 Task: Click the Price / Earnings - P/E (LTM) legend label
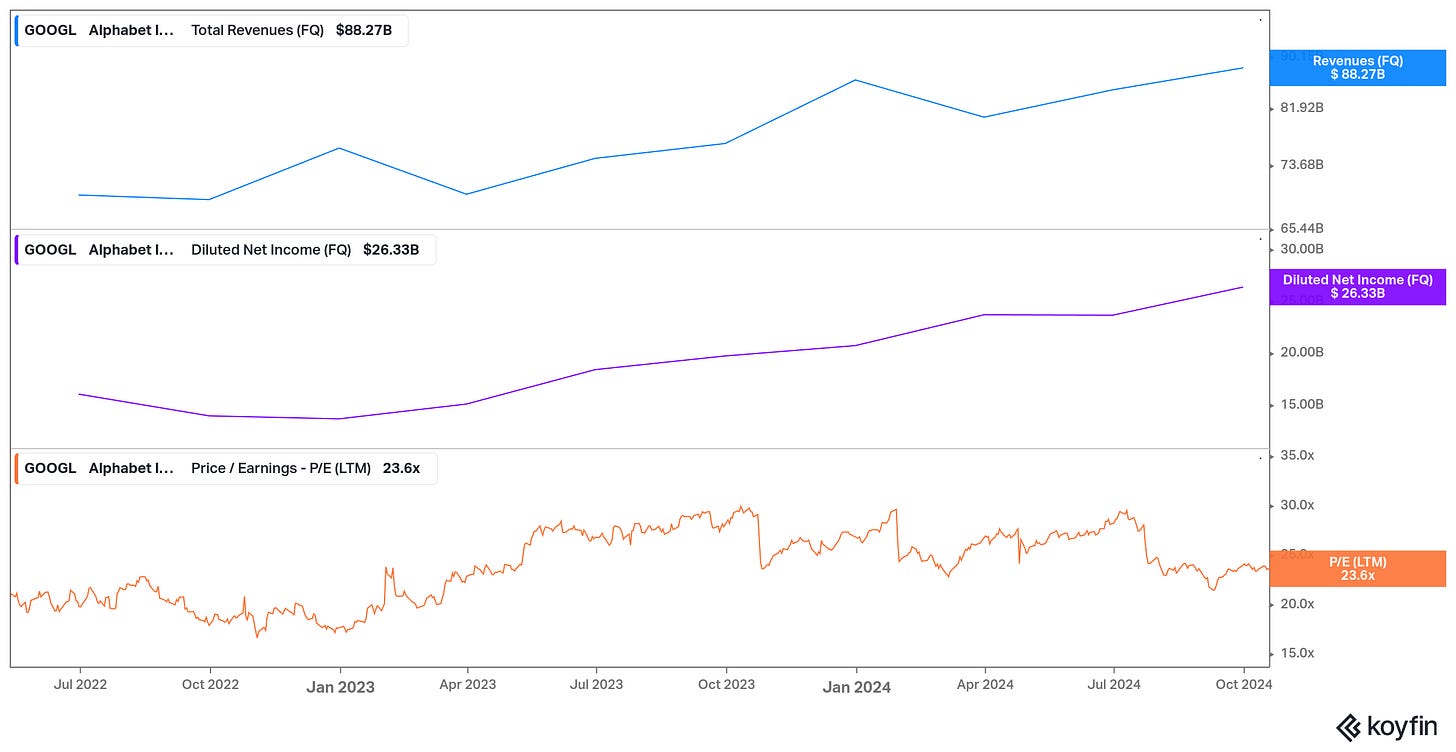[281, 468]
